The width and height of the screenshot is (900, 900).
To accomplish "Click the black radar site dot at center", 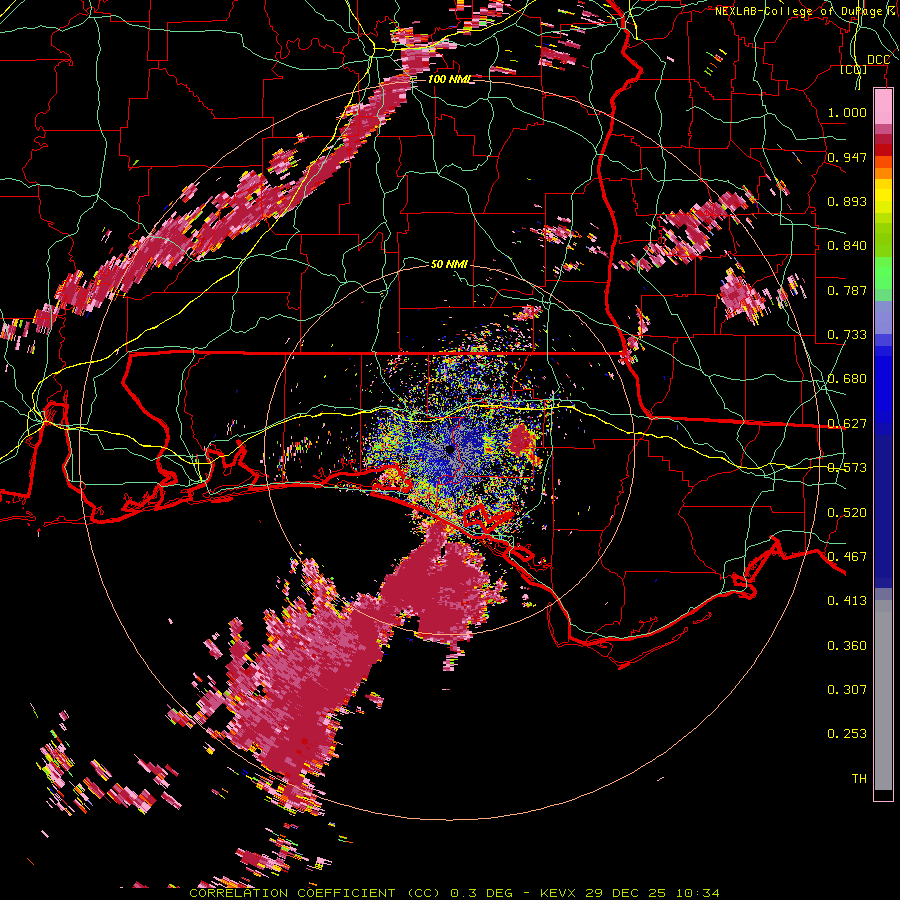I will [449, 449].
